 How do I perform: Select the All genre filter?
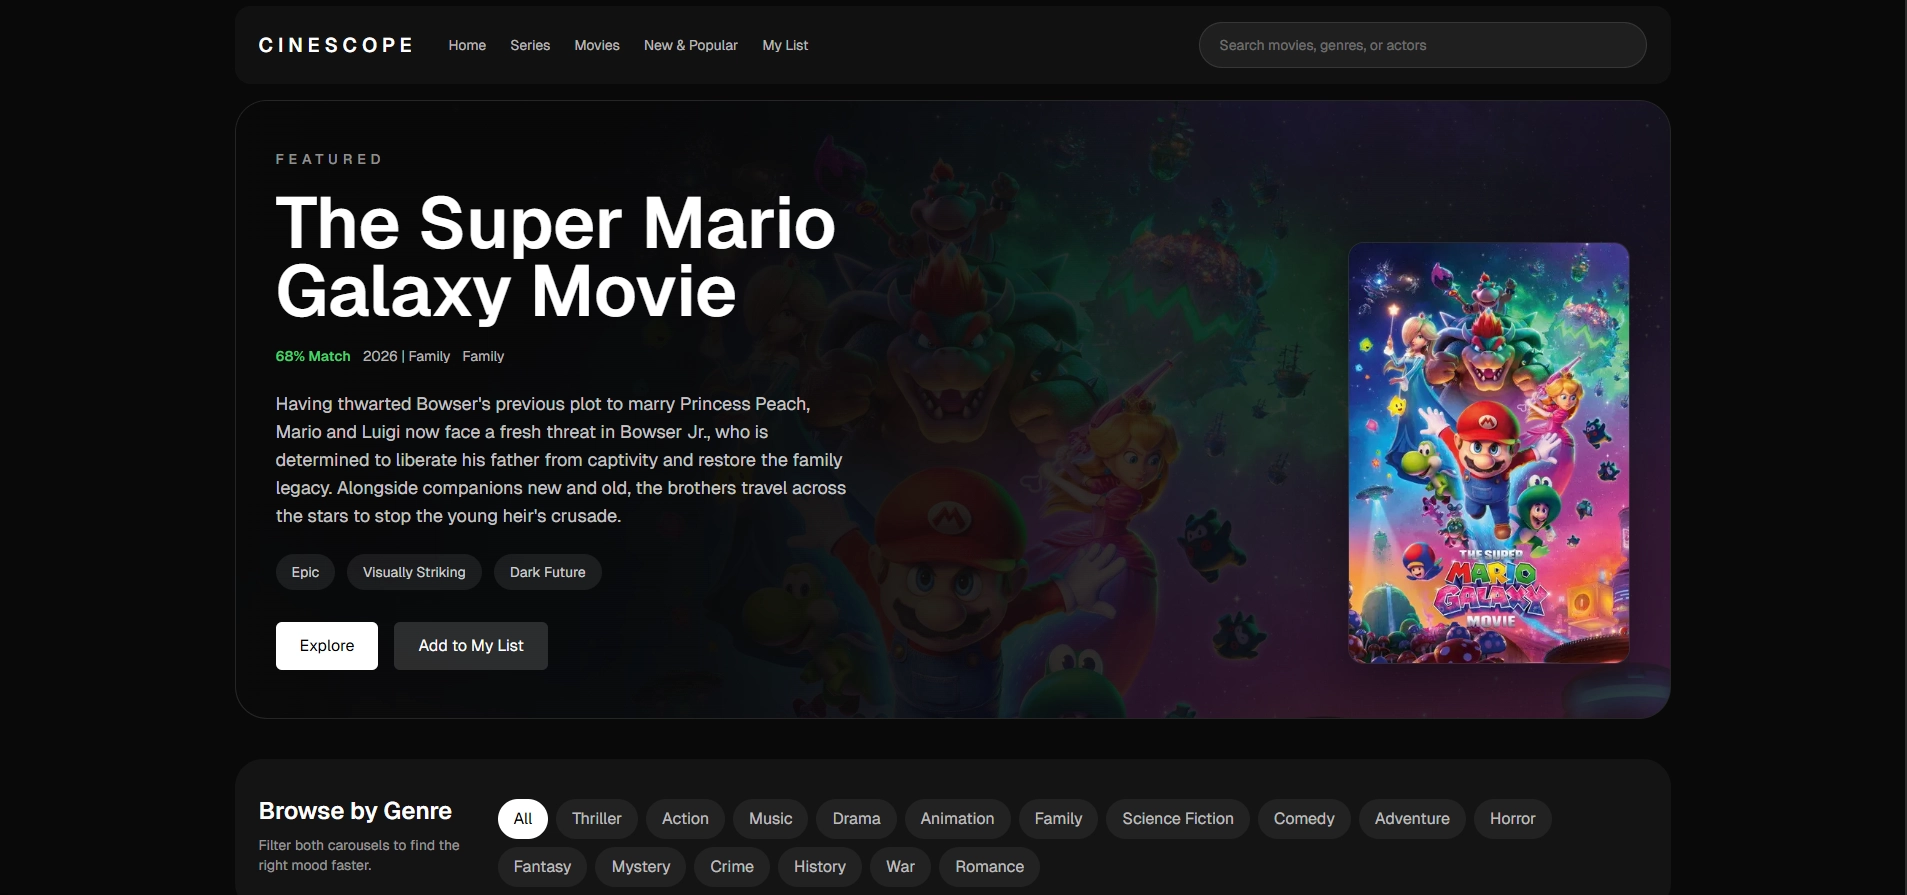point(523,819)
